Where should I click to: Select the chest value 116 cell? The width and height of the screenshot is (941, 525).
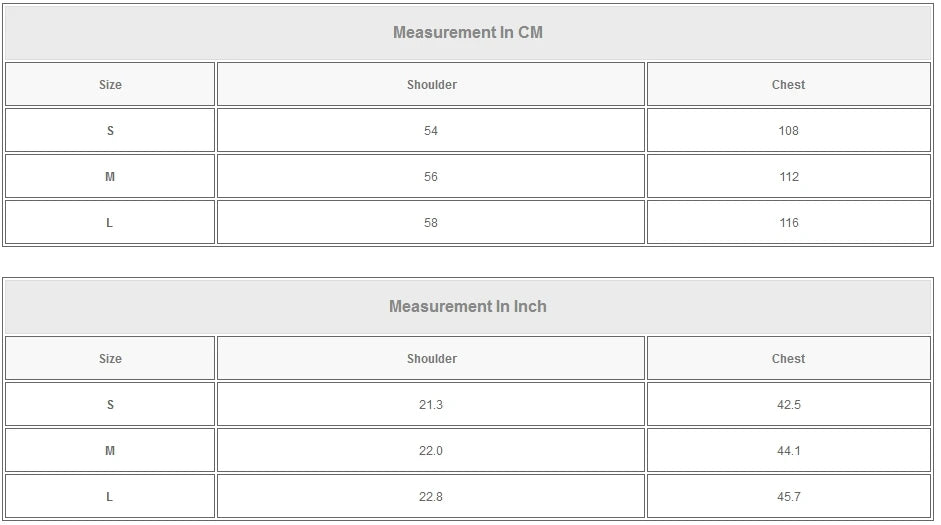(x=788, y=223)
